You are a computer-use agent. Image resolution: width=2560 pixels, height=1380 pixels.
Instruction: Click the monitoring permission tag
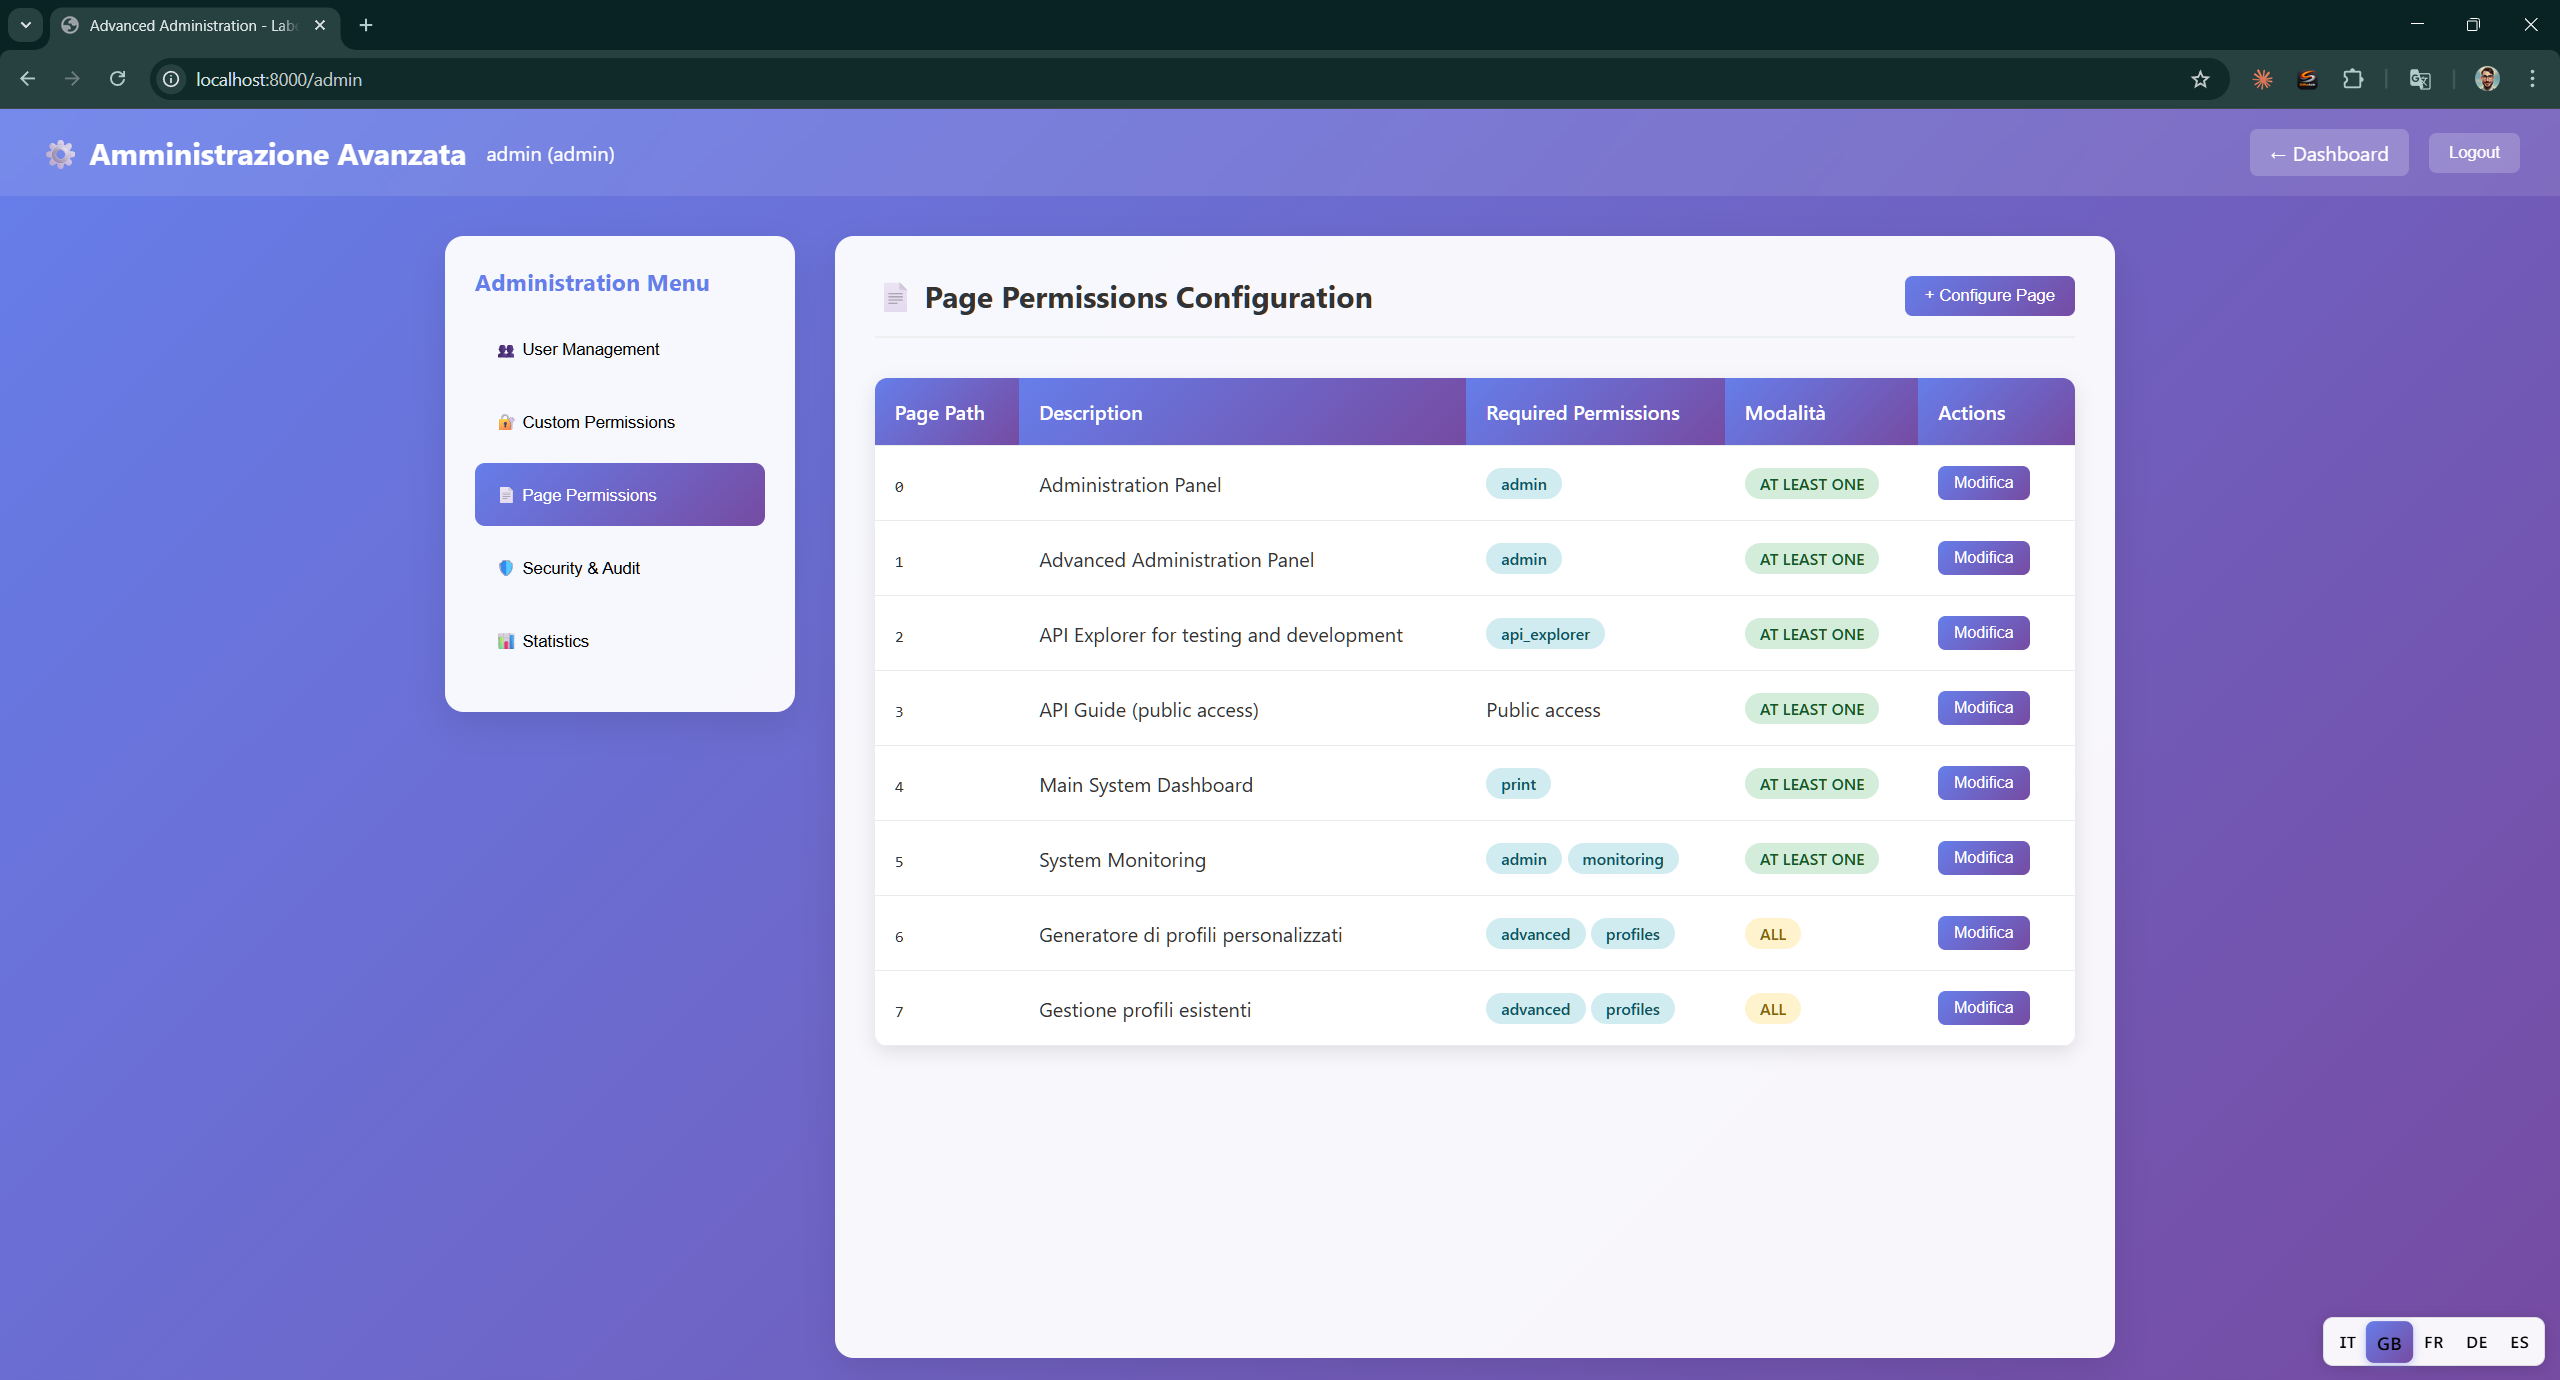(1622, 859)
